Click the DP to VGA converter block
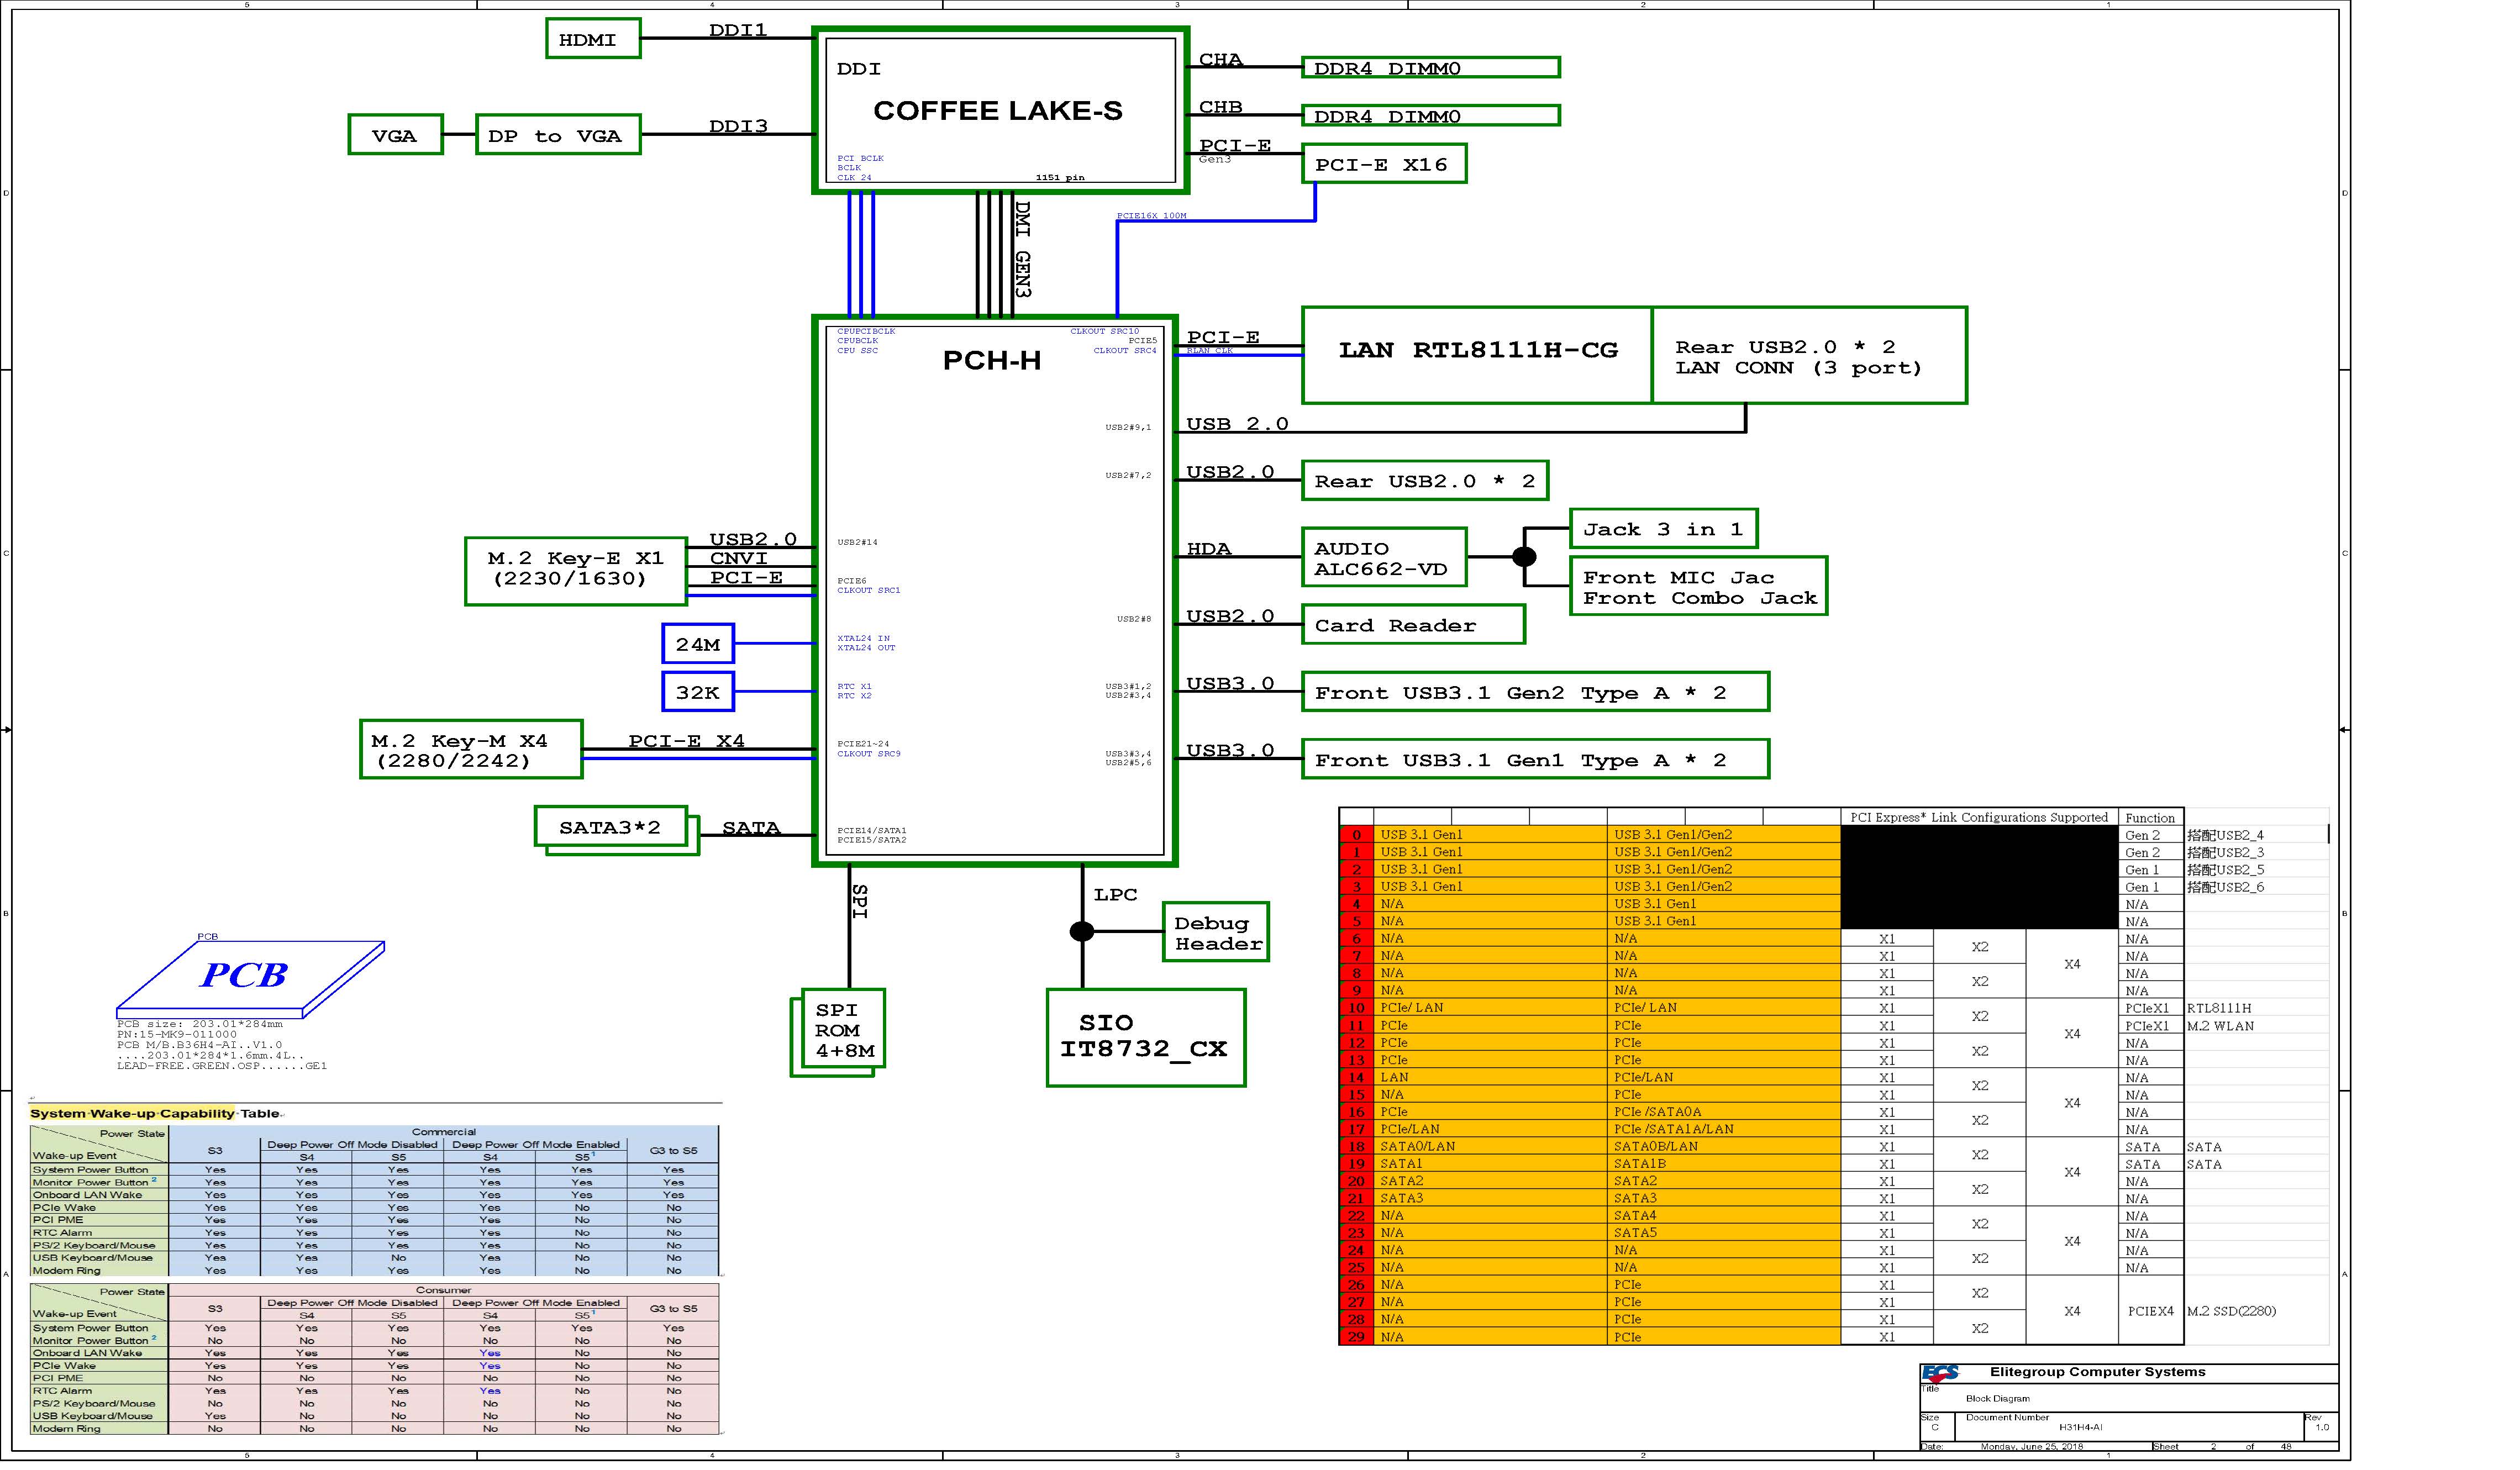Image resolution: width=2520 pixels, height=1470 pixels. pos(557,134)
